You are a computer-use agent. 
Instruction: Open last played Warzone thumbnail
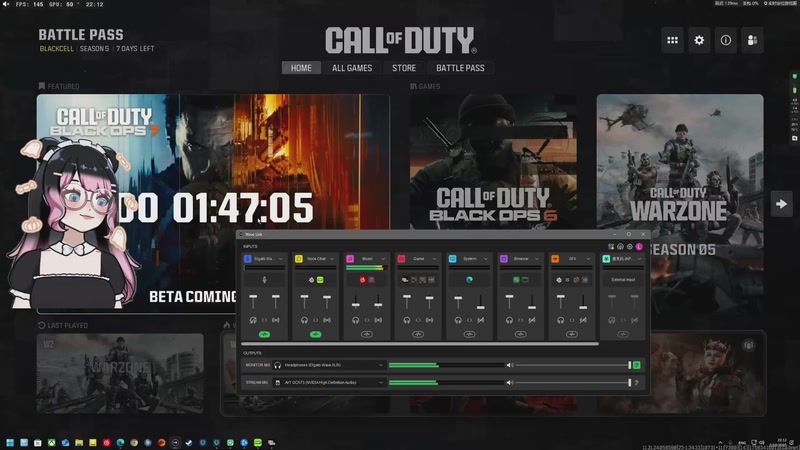pyautogui.click(x=120, y=373)
